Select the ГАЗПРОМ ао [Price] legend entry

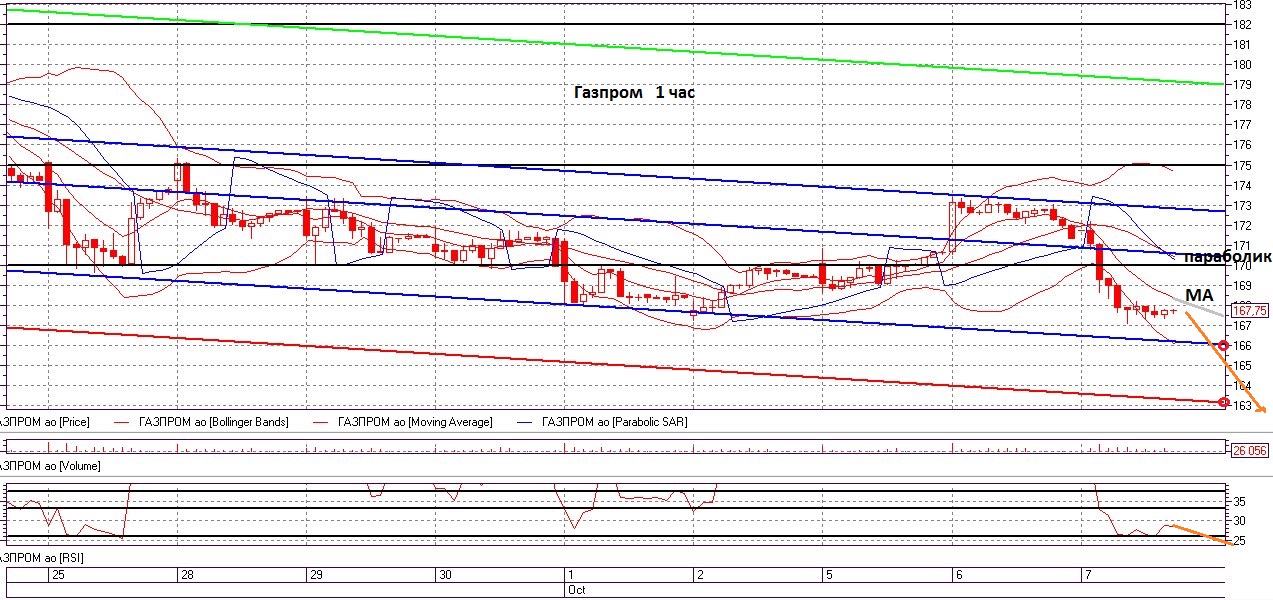click(x=45, y=422)
